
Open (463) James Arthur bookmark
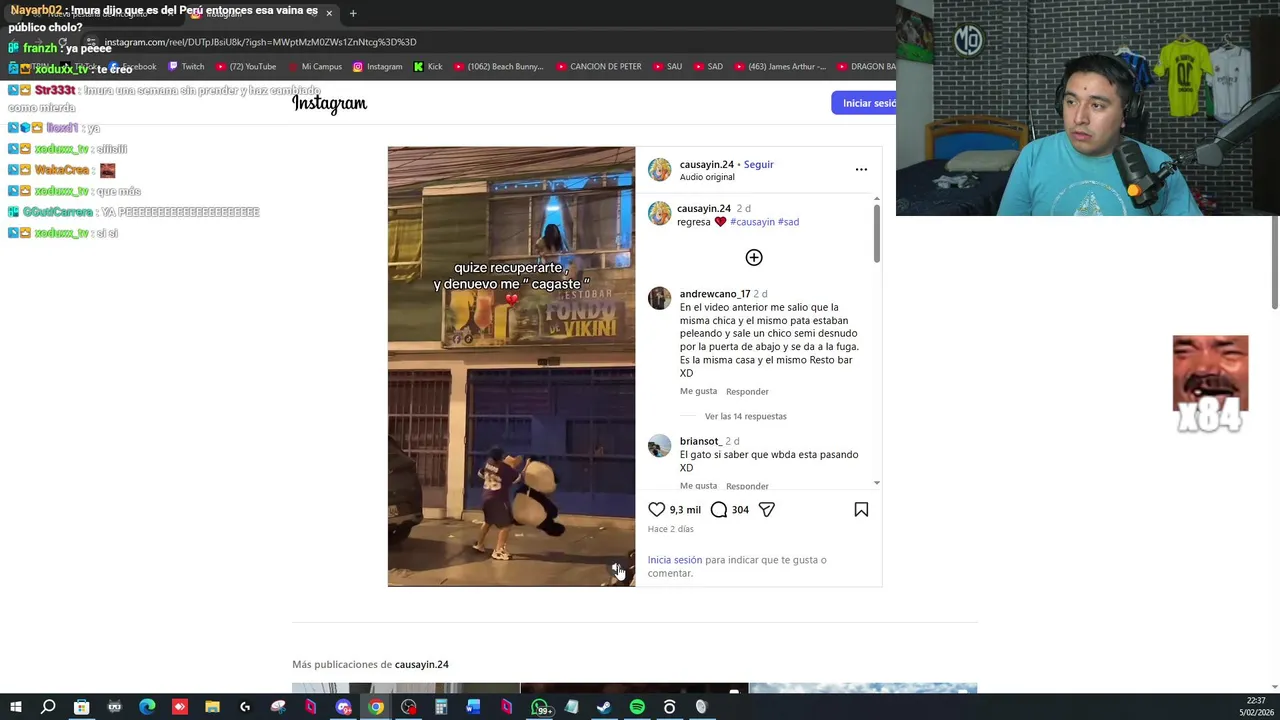[780, 67]
